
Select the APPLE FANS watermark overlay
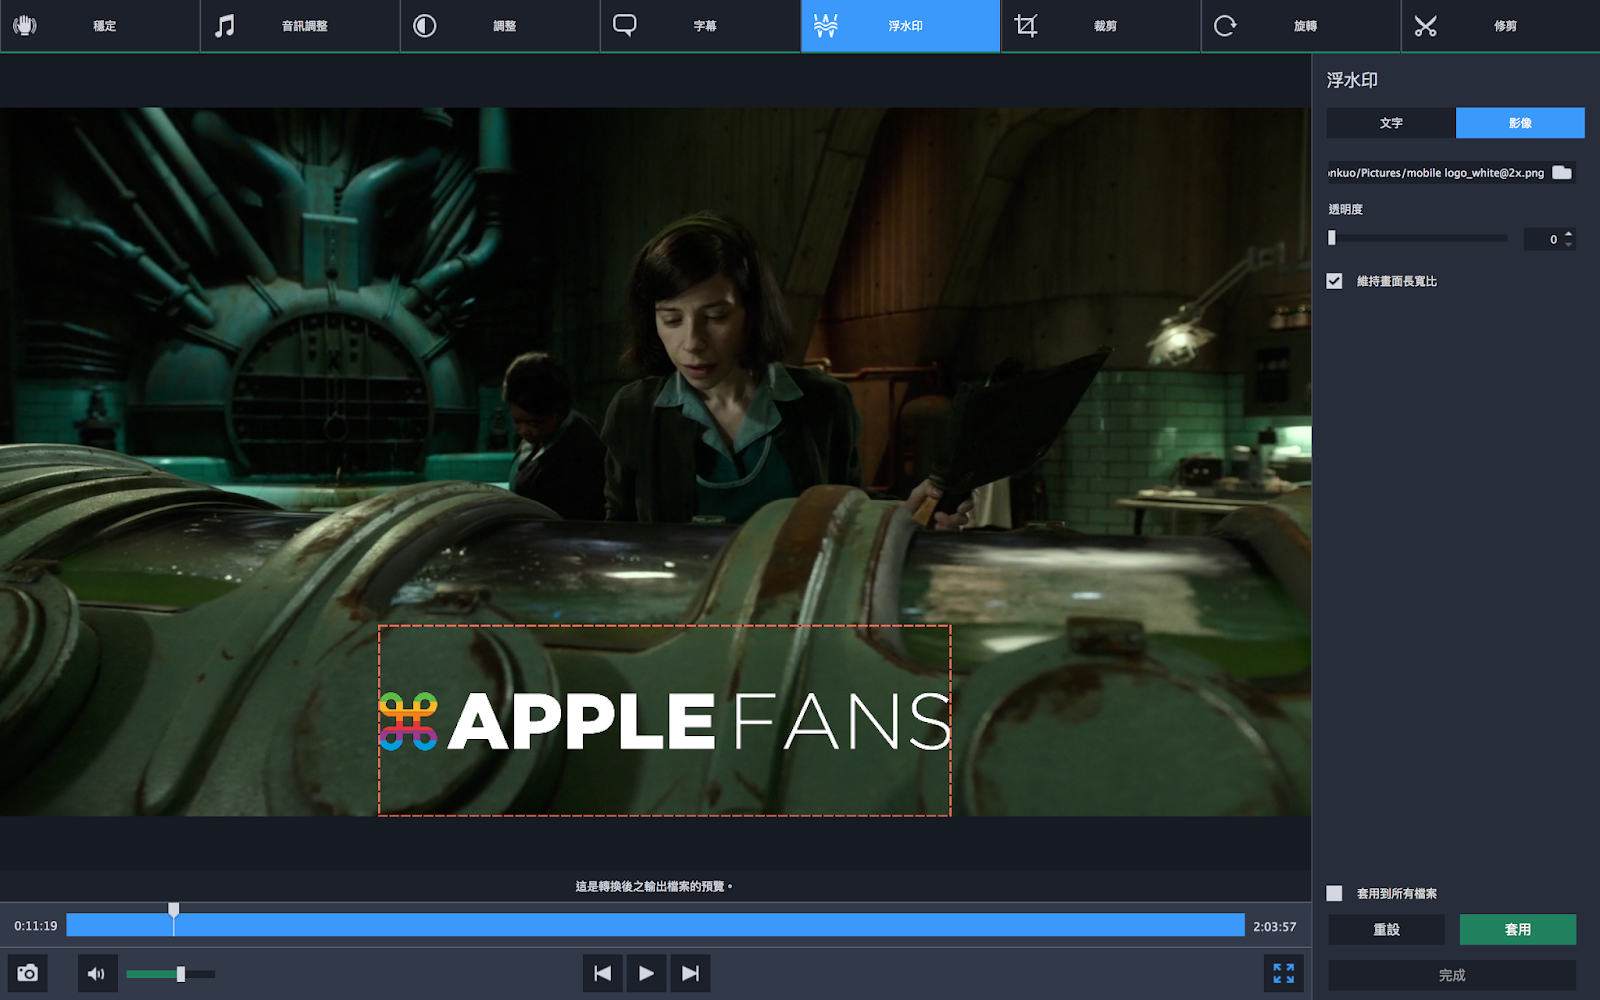pyautogui.click(x=664, y=721)
